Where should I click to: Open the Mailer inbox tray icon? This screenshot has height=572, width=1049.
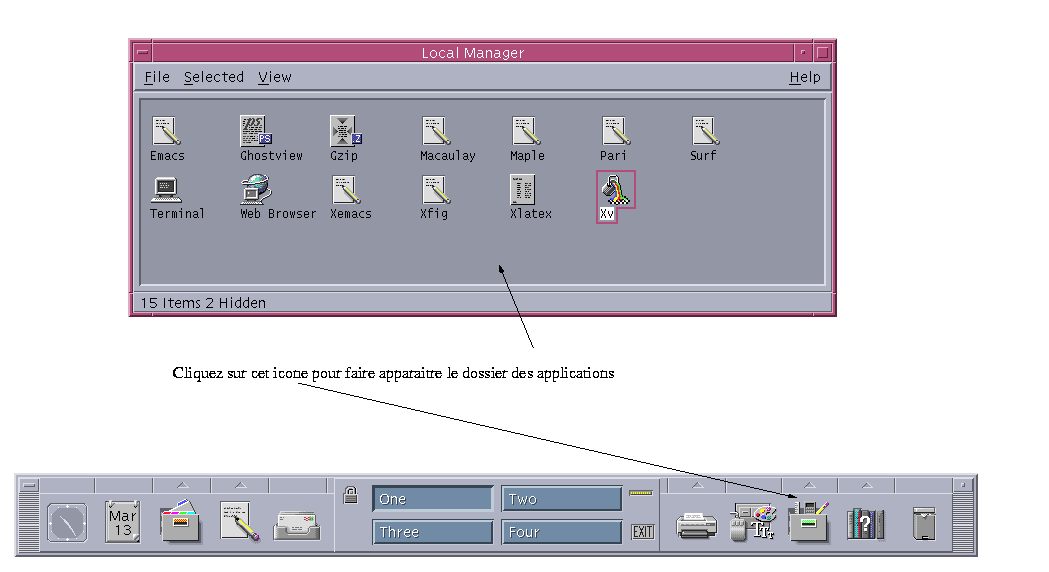click(297, 526)
